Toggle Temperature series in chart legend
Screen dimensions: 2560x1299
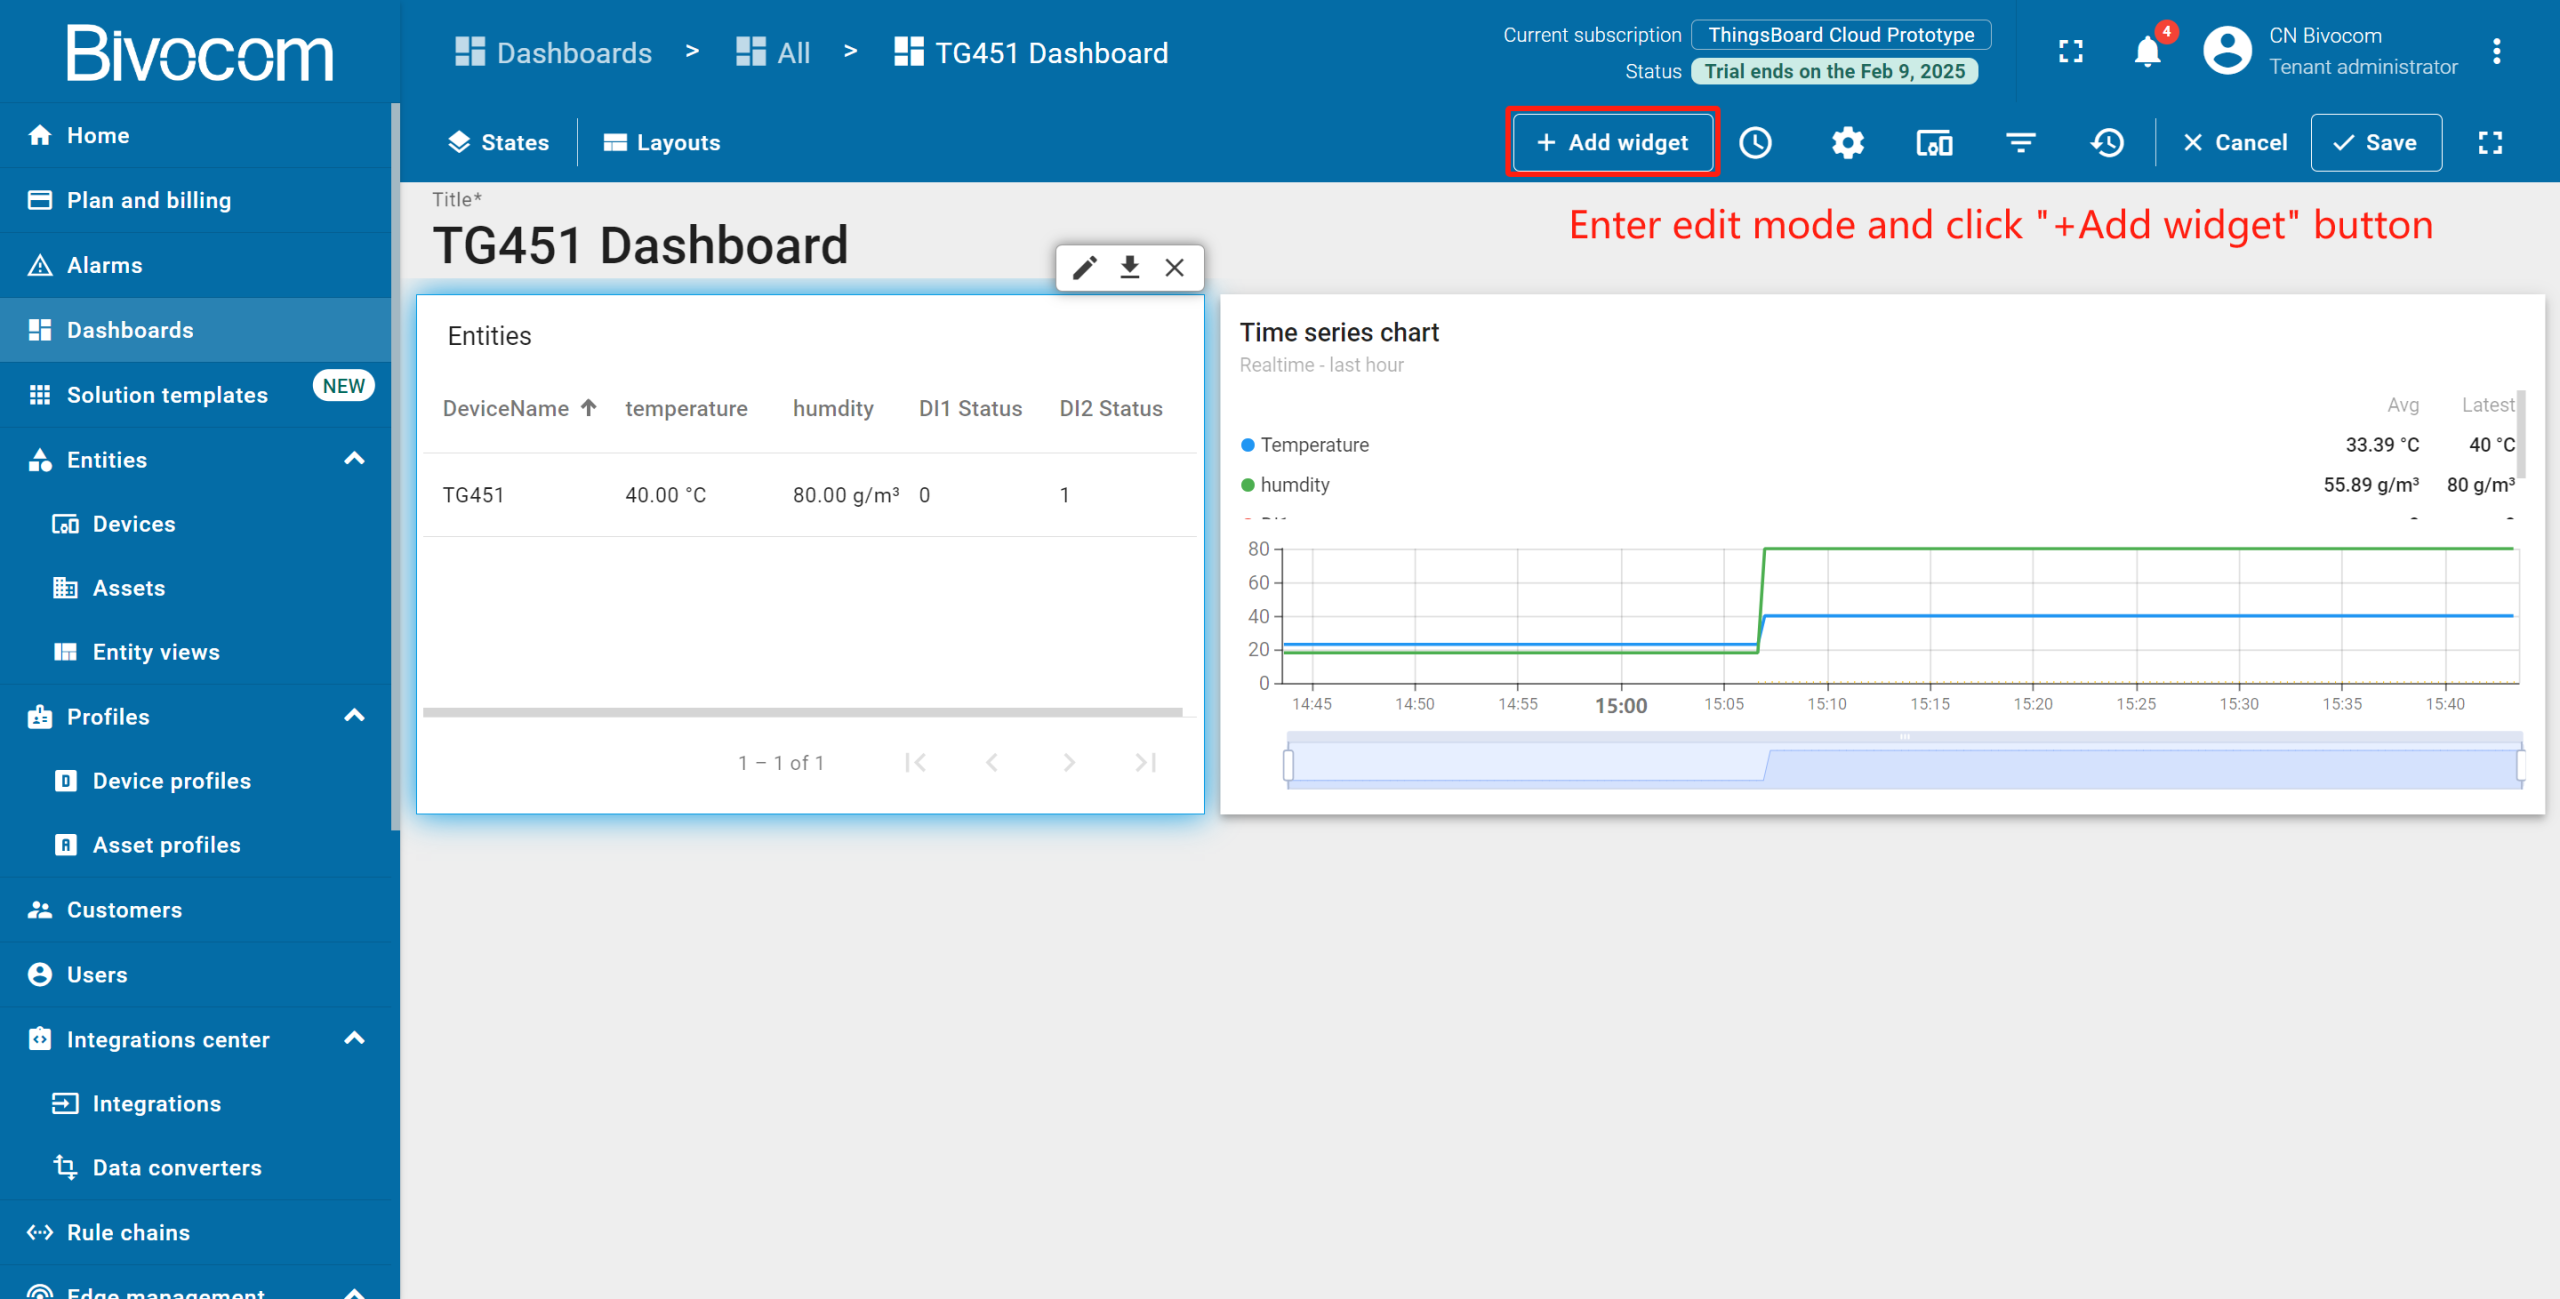pos(1313,445)
